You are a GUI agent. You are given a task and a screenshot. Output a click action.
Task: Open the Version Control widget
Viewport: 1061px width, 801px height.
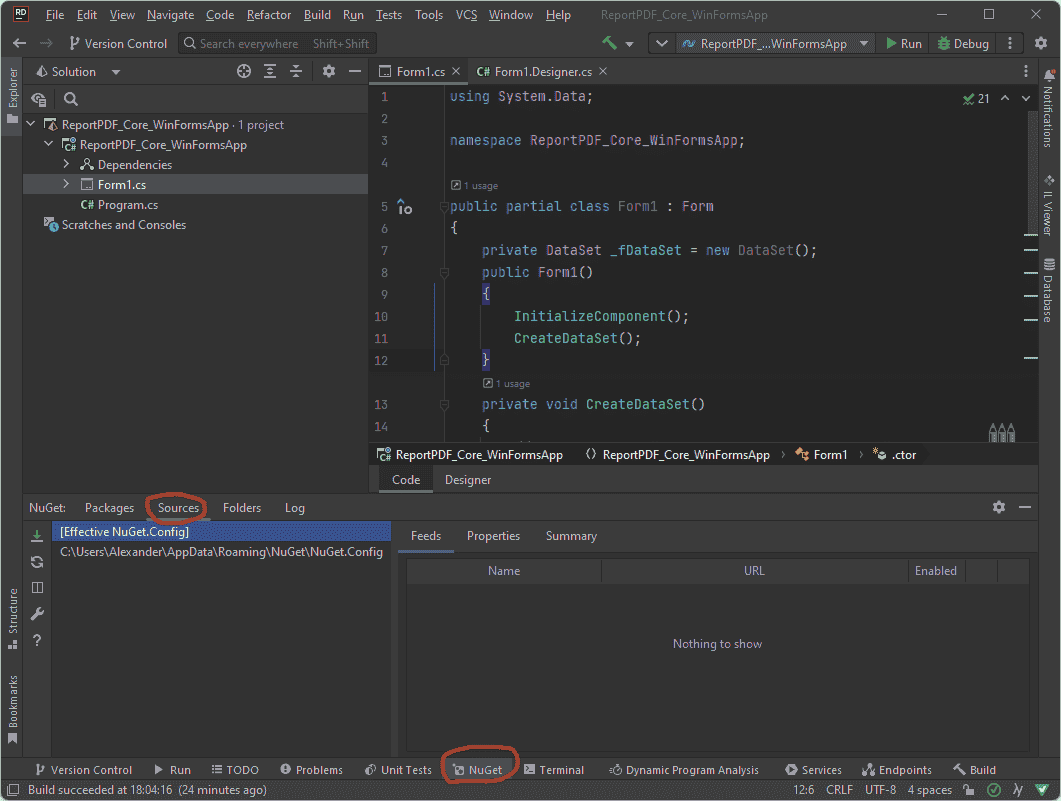tap(118, 43)
